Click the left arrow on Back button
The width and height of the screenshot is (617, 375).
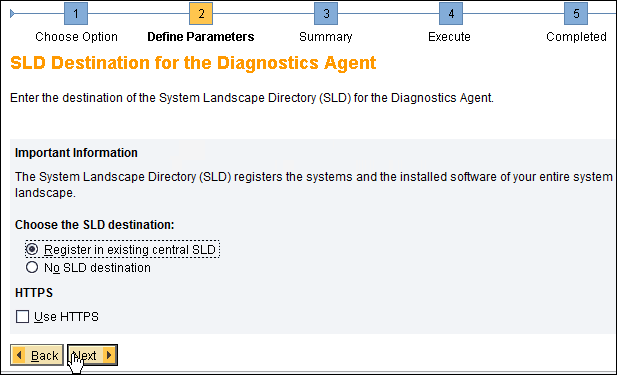coord(18,355)
